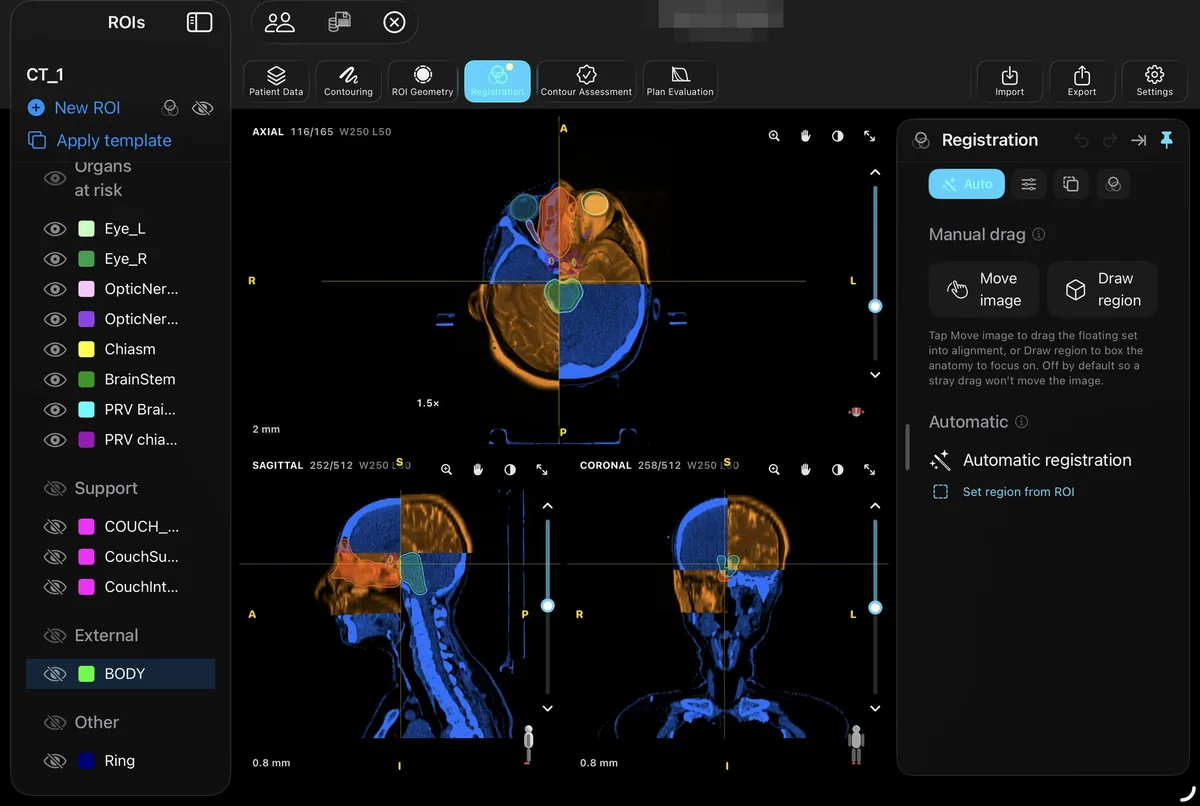Click the axial view zoom magnifier icon
Viewport: 1200px width, 806px height.
(774, 136)
